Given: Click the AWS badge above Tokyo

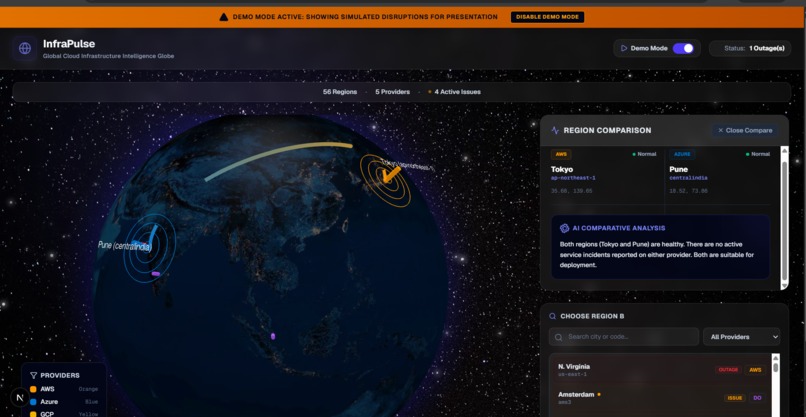Looking at the screenshot, I should (x=560, y=154).
